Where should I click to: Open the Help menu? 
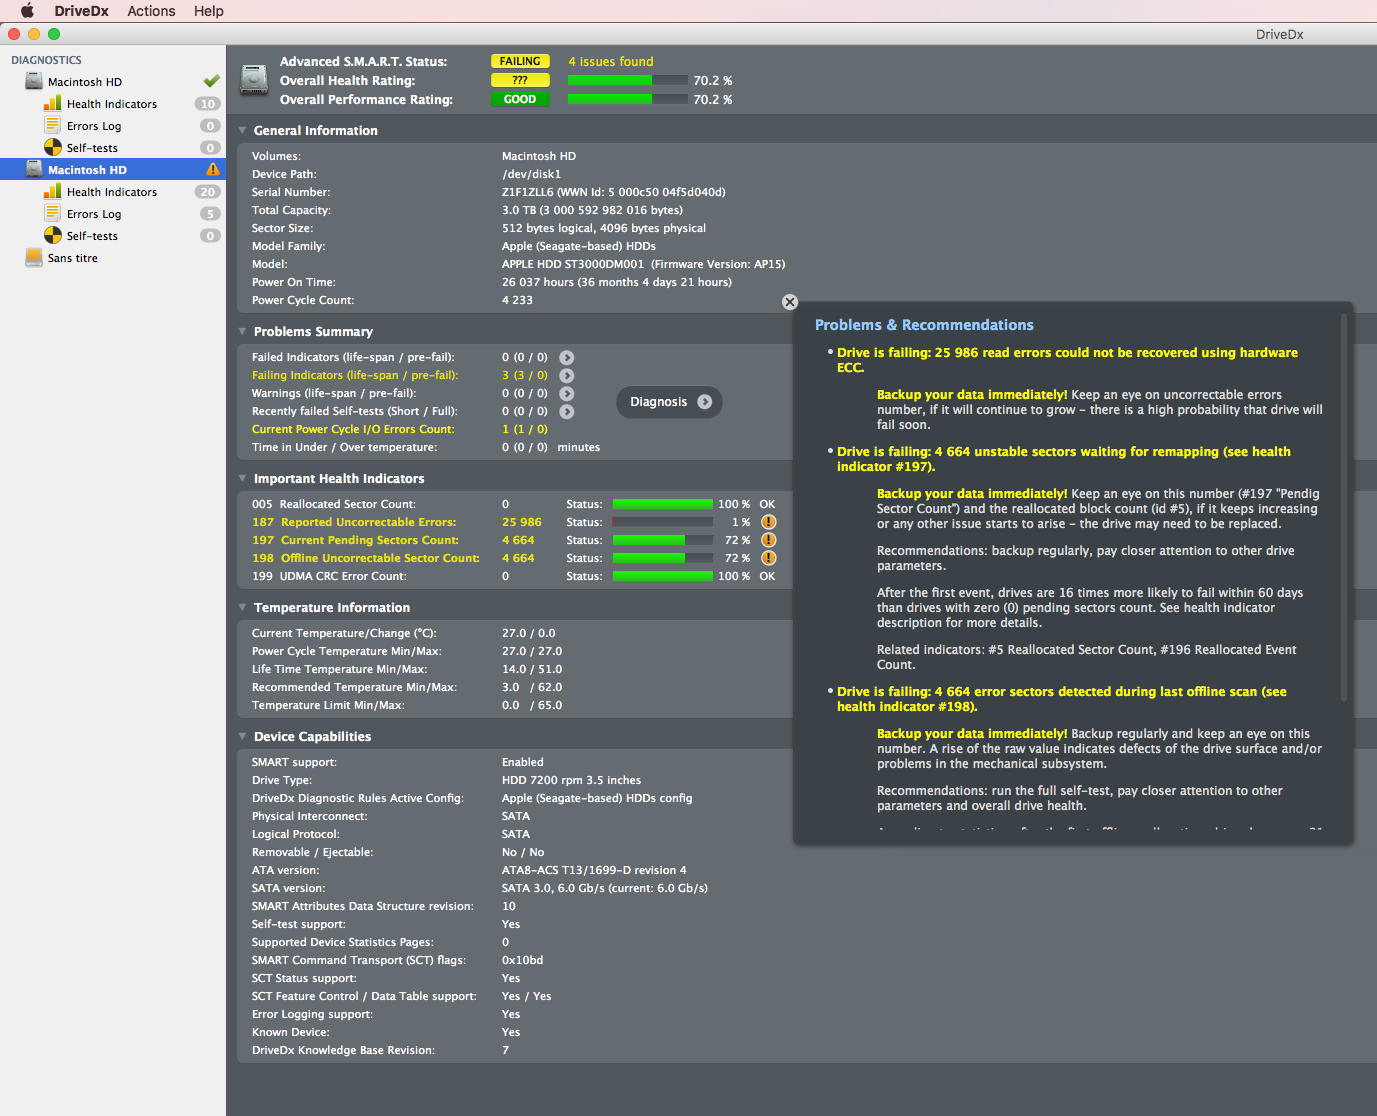(209, 11)
